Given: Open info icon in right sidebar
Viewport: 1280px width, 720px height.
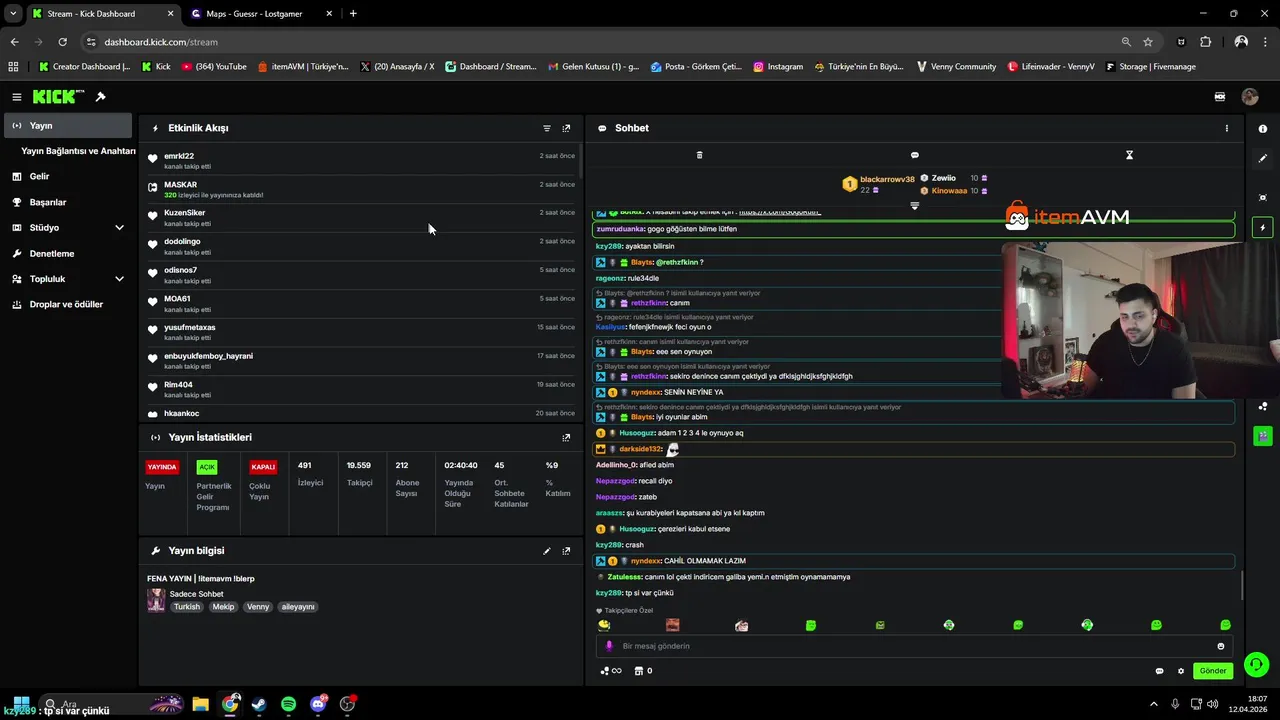Looking at the screenshot, I should 1263,129.
